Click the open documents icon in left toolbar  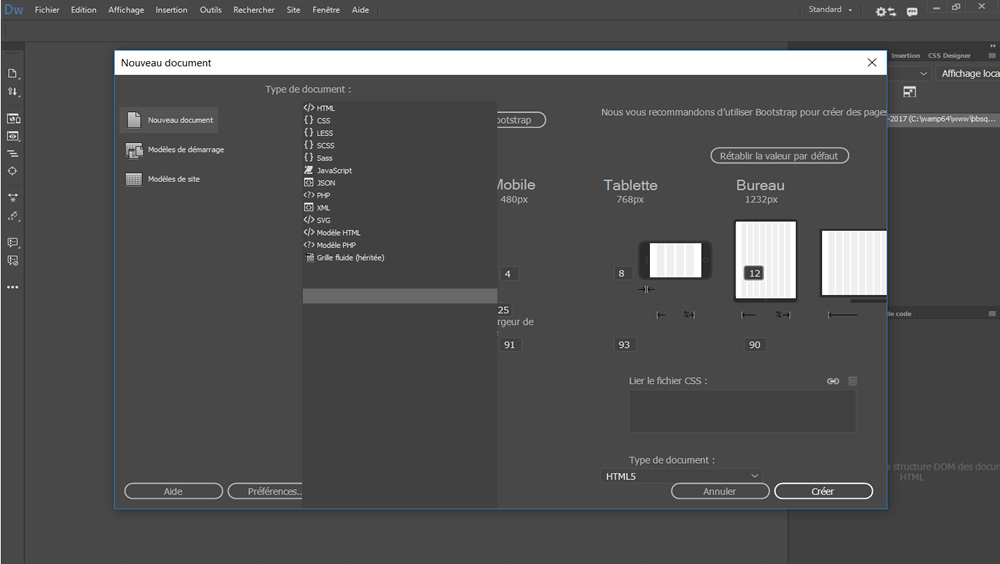[x=13, y=74]
